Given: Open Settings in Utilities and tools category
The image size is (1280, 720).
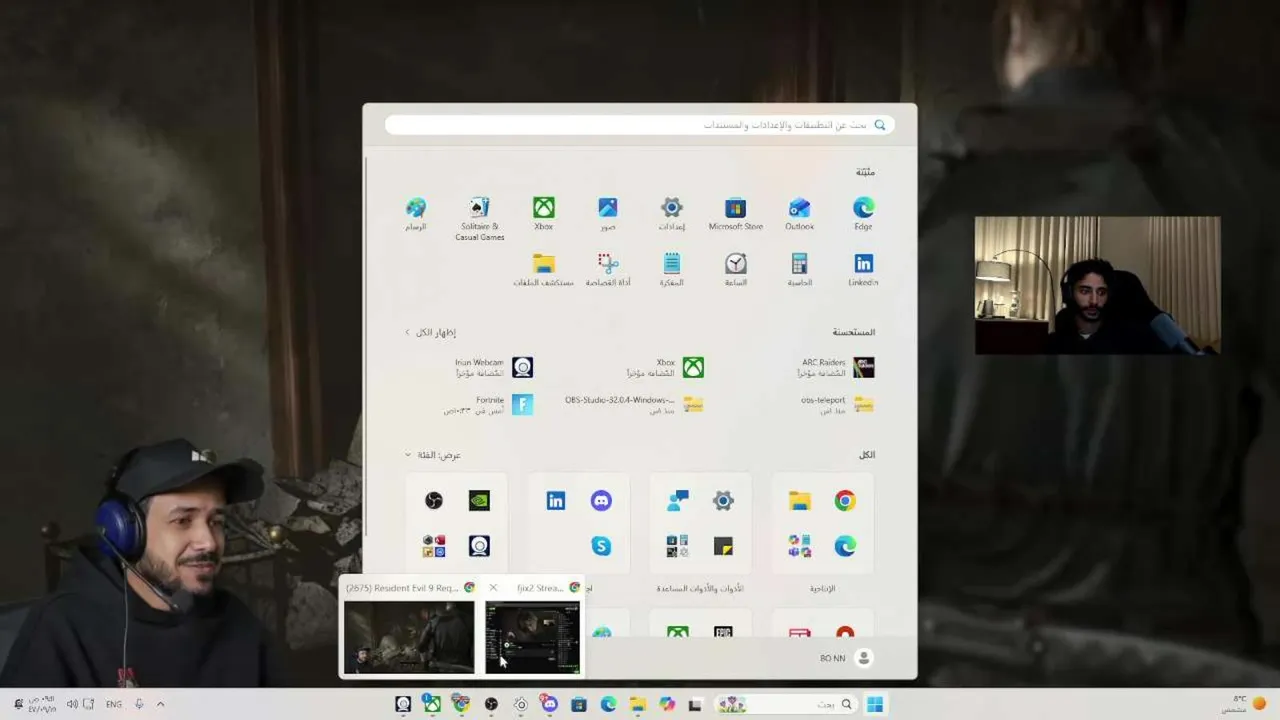Looking at the screenshot, I should click(723, 501).
